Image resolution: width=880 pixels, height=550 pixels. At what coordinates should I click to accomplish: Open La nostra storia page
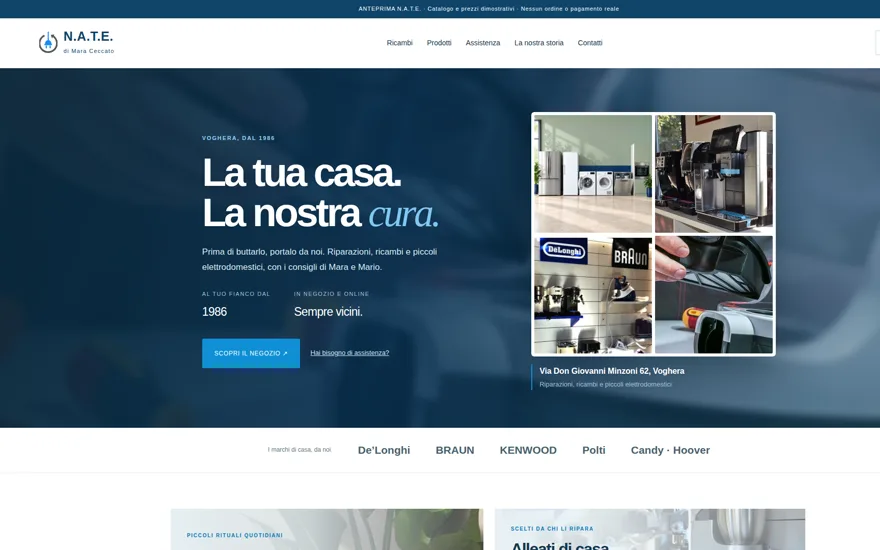tap(539, 43)
